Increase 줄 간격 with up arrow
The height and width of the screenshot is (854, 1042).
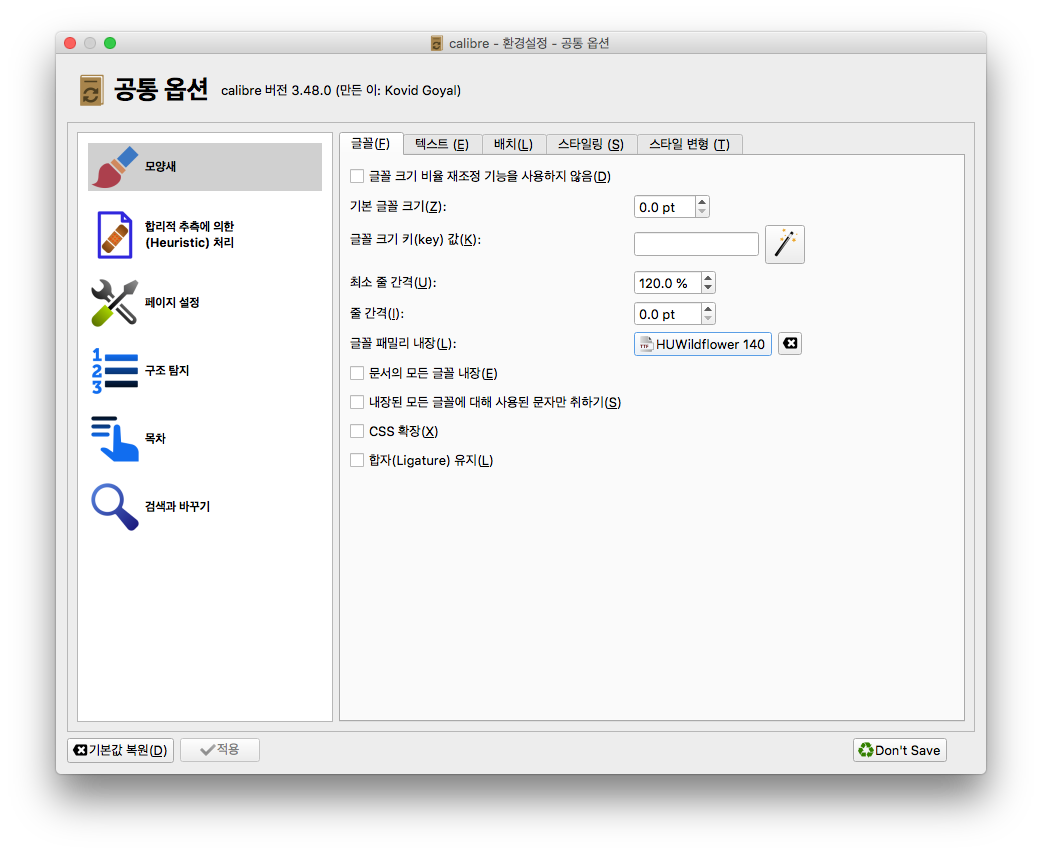708,308
